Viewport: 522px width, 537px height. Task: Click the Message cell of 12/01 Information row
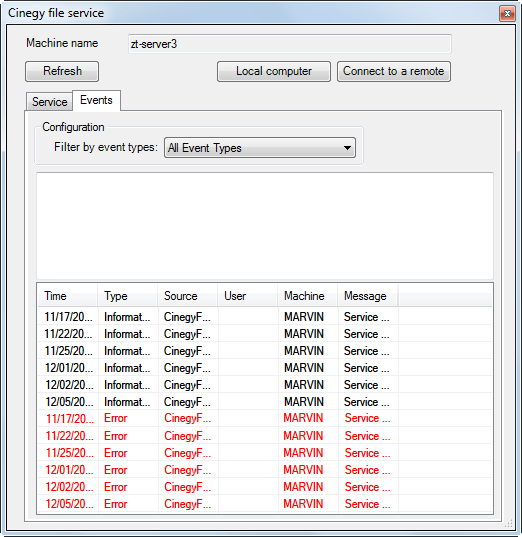click(x=366, y=368)
